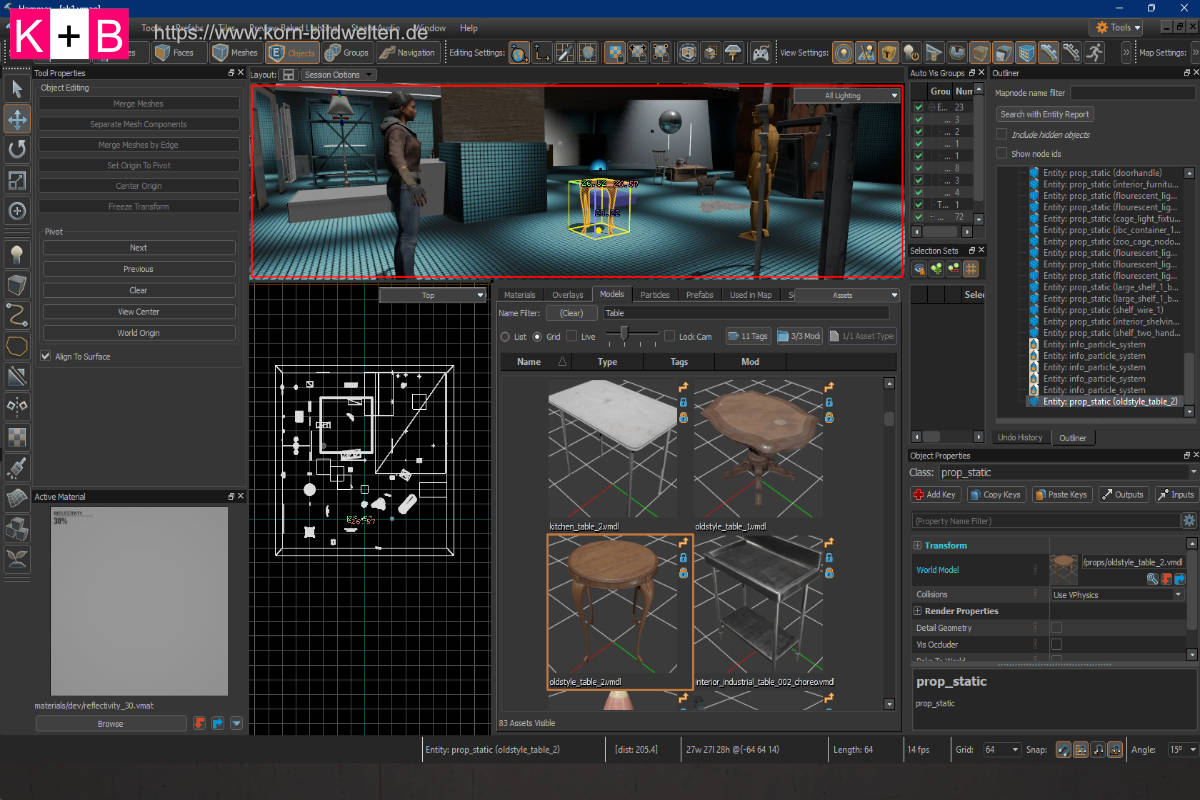Open the Class prop_static dropdown

(1068, 472)
